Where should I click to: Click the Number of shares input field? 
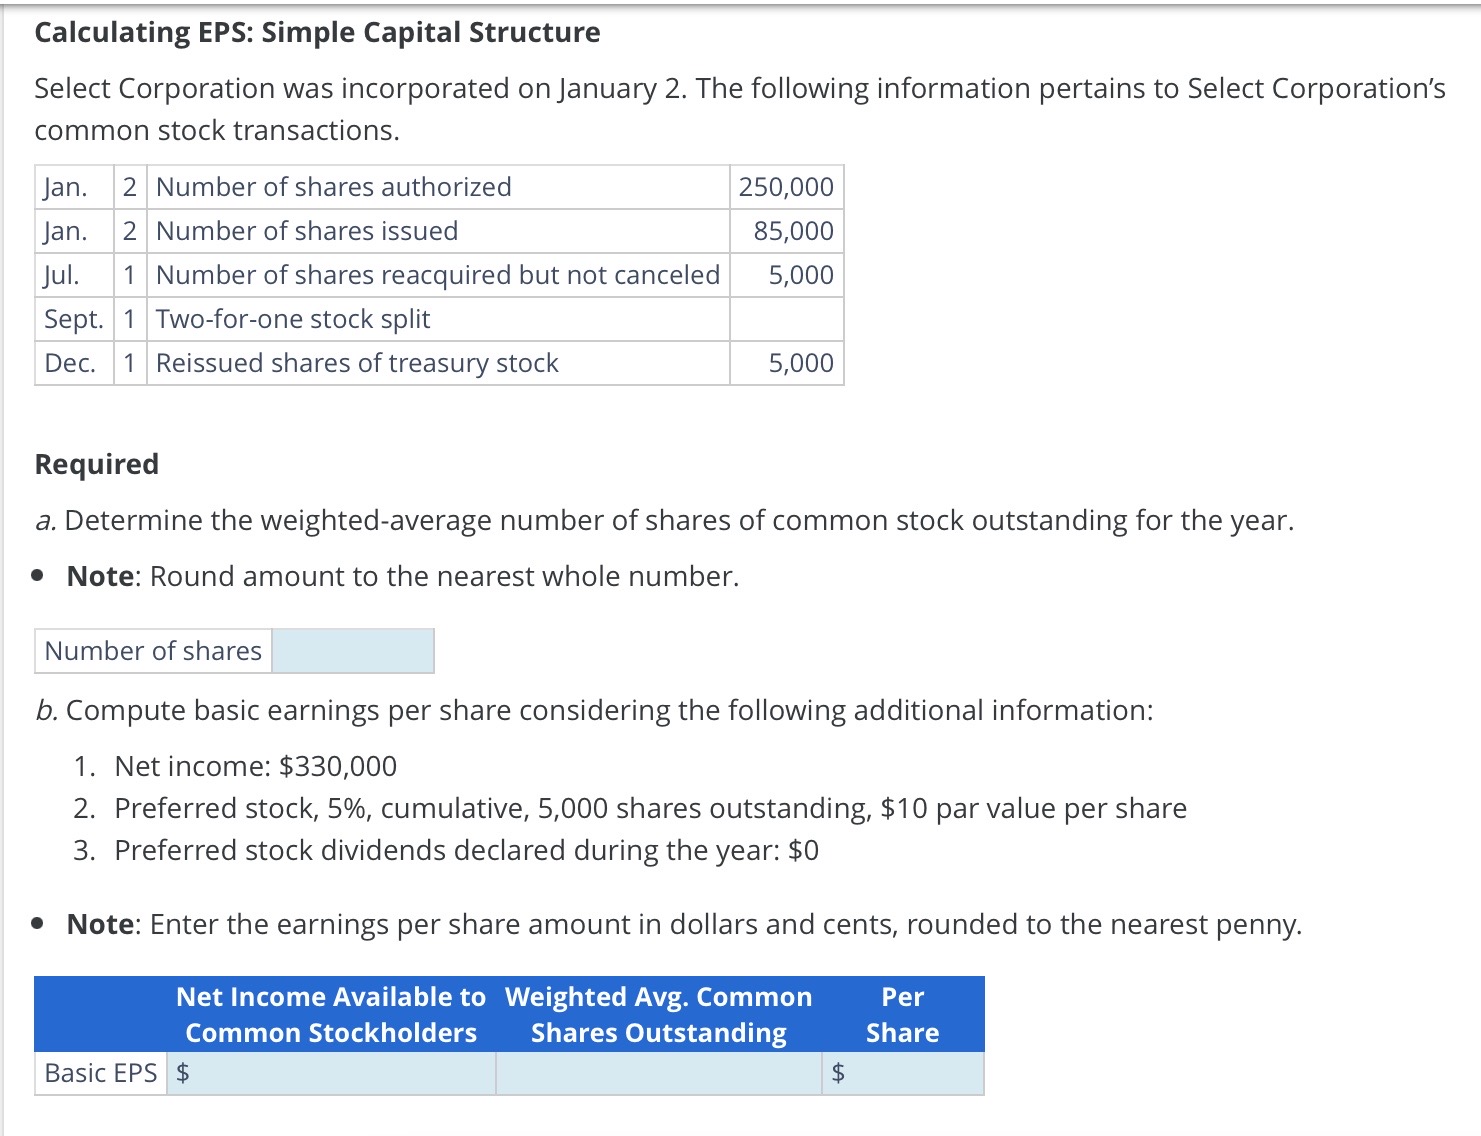point(352,650)
